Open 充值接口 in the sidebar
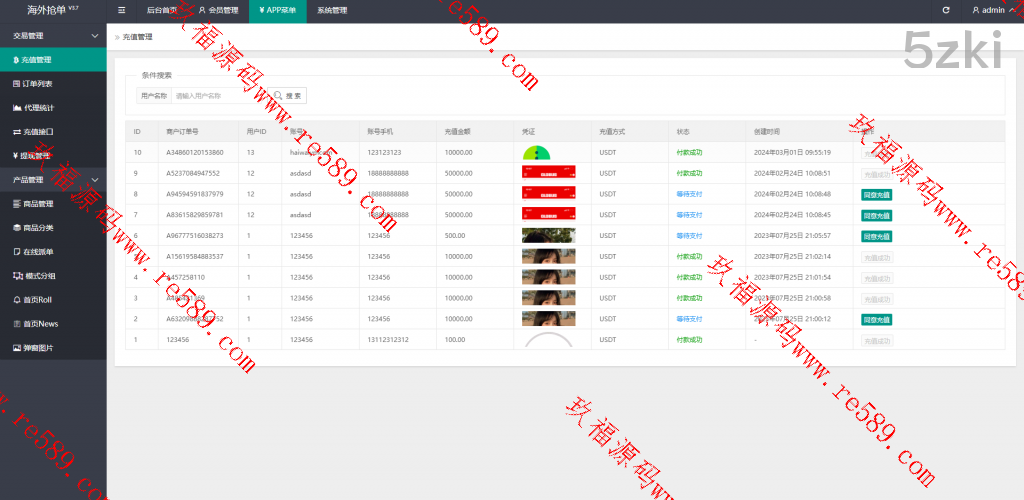This screenshot has width=1024, height=500. click(38, 131)
